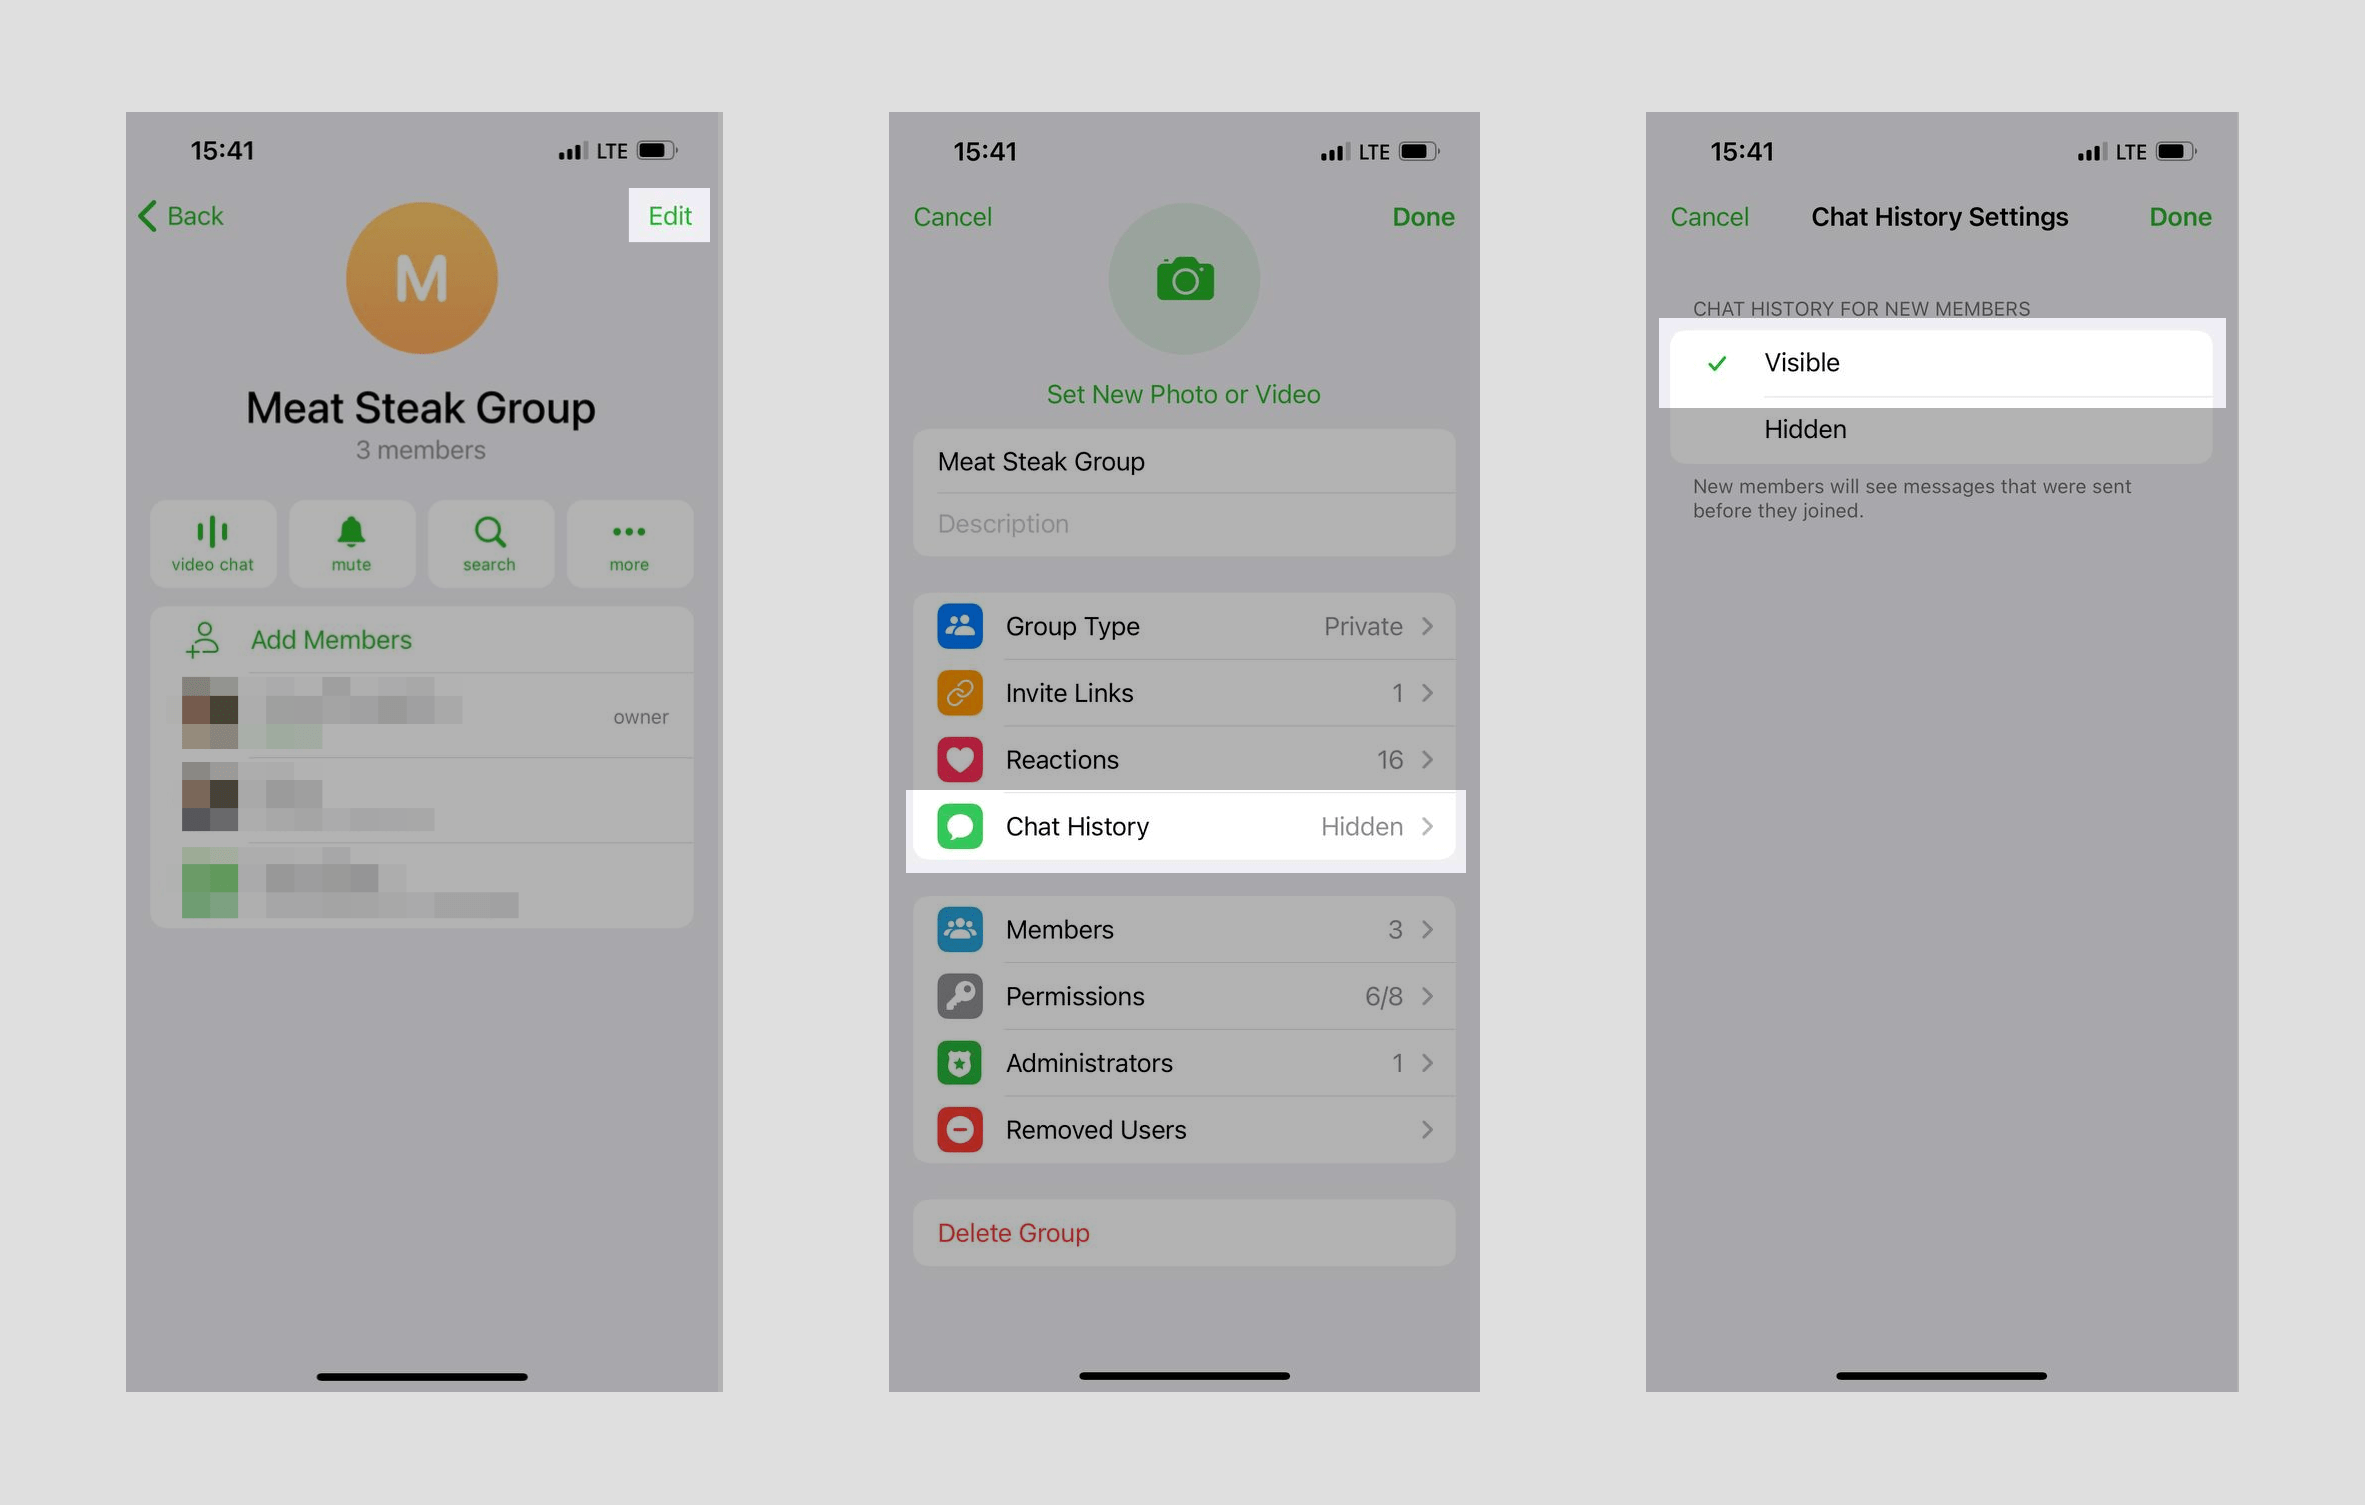The width and height of the screenshot is (2365, 1505).
Task: Tap the Invite Links chain icon
Action: (958, 691)
